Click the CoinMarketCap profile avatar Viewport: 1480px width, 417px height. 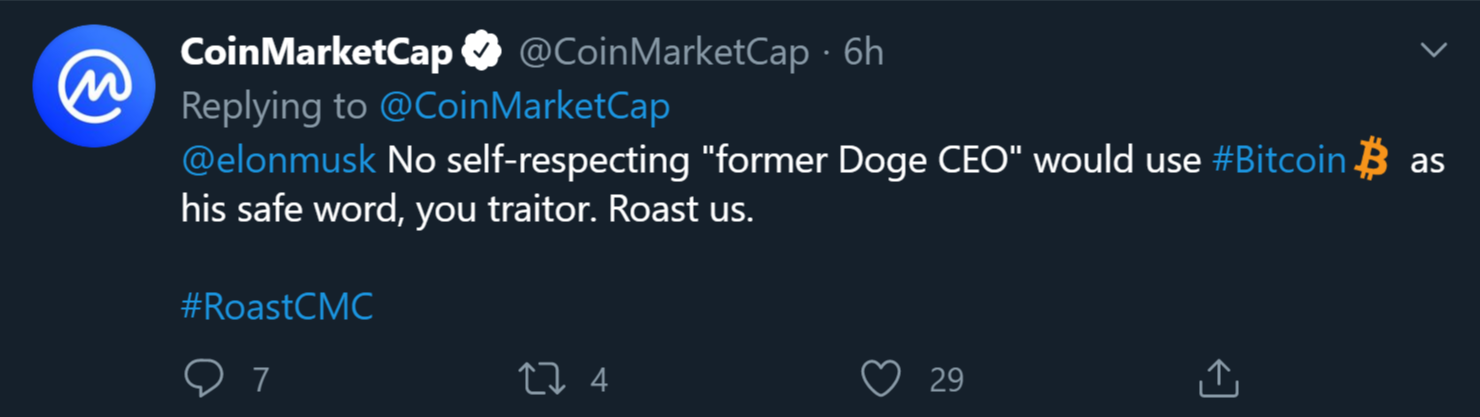coord(93,86)
